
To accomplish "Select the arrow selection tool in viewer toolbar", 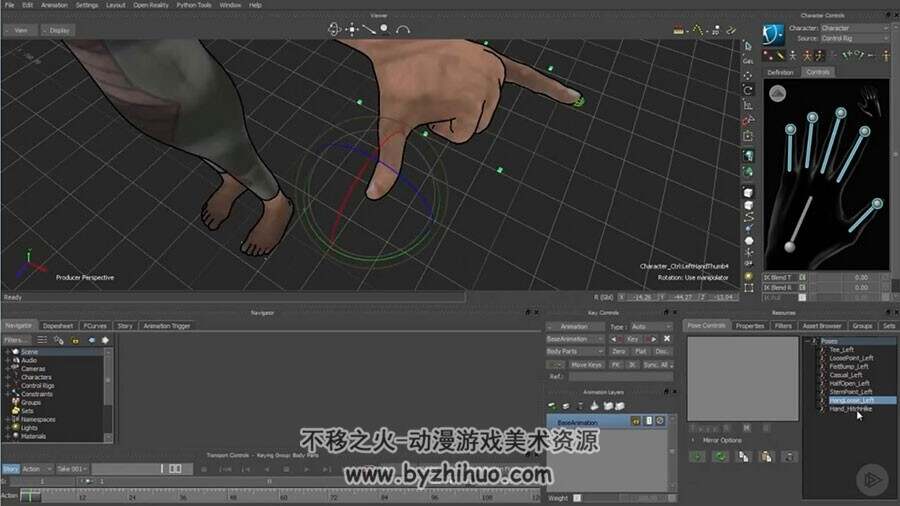I will [748, 45].
